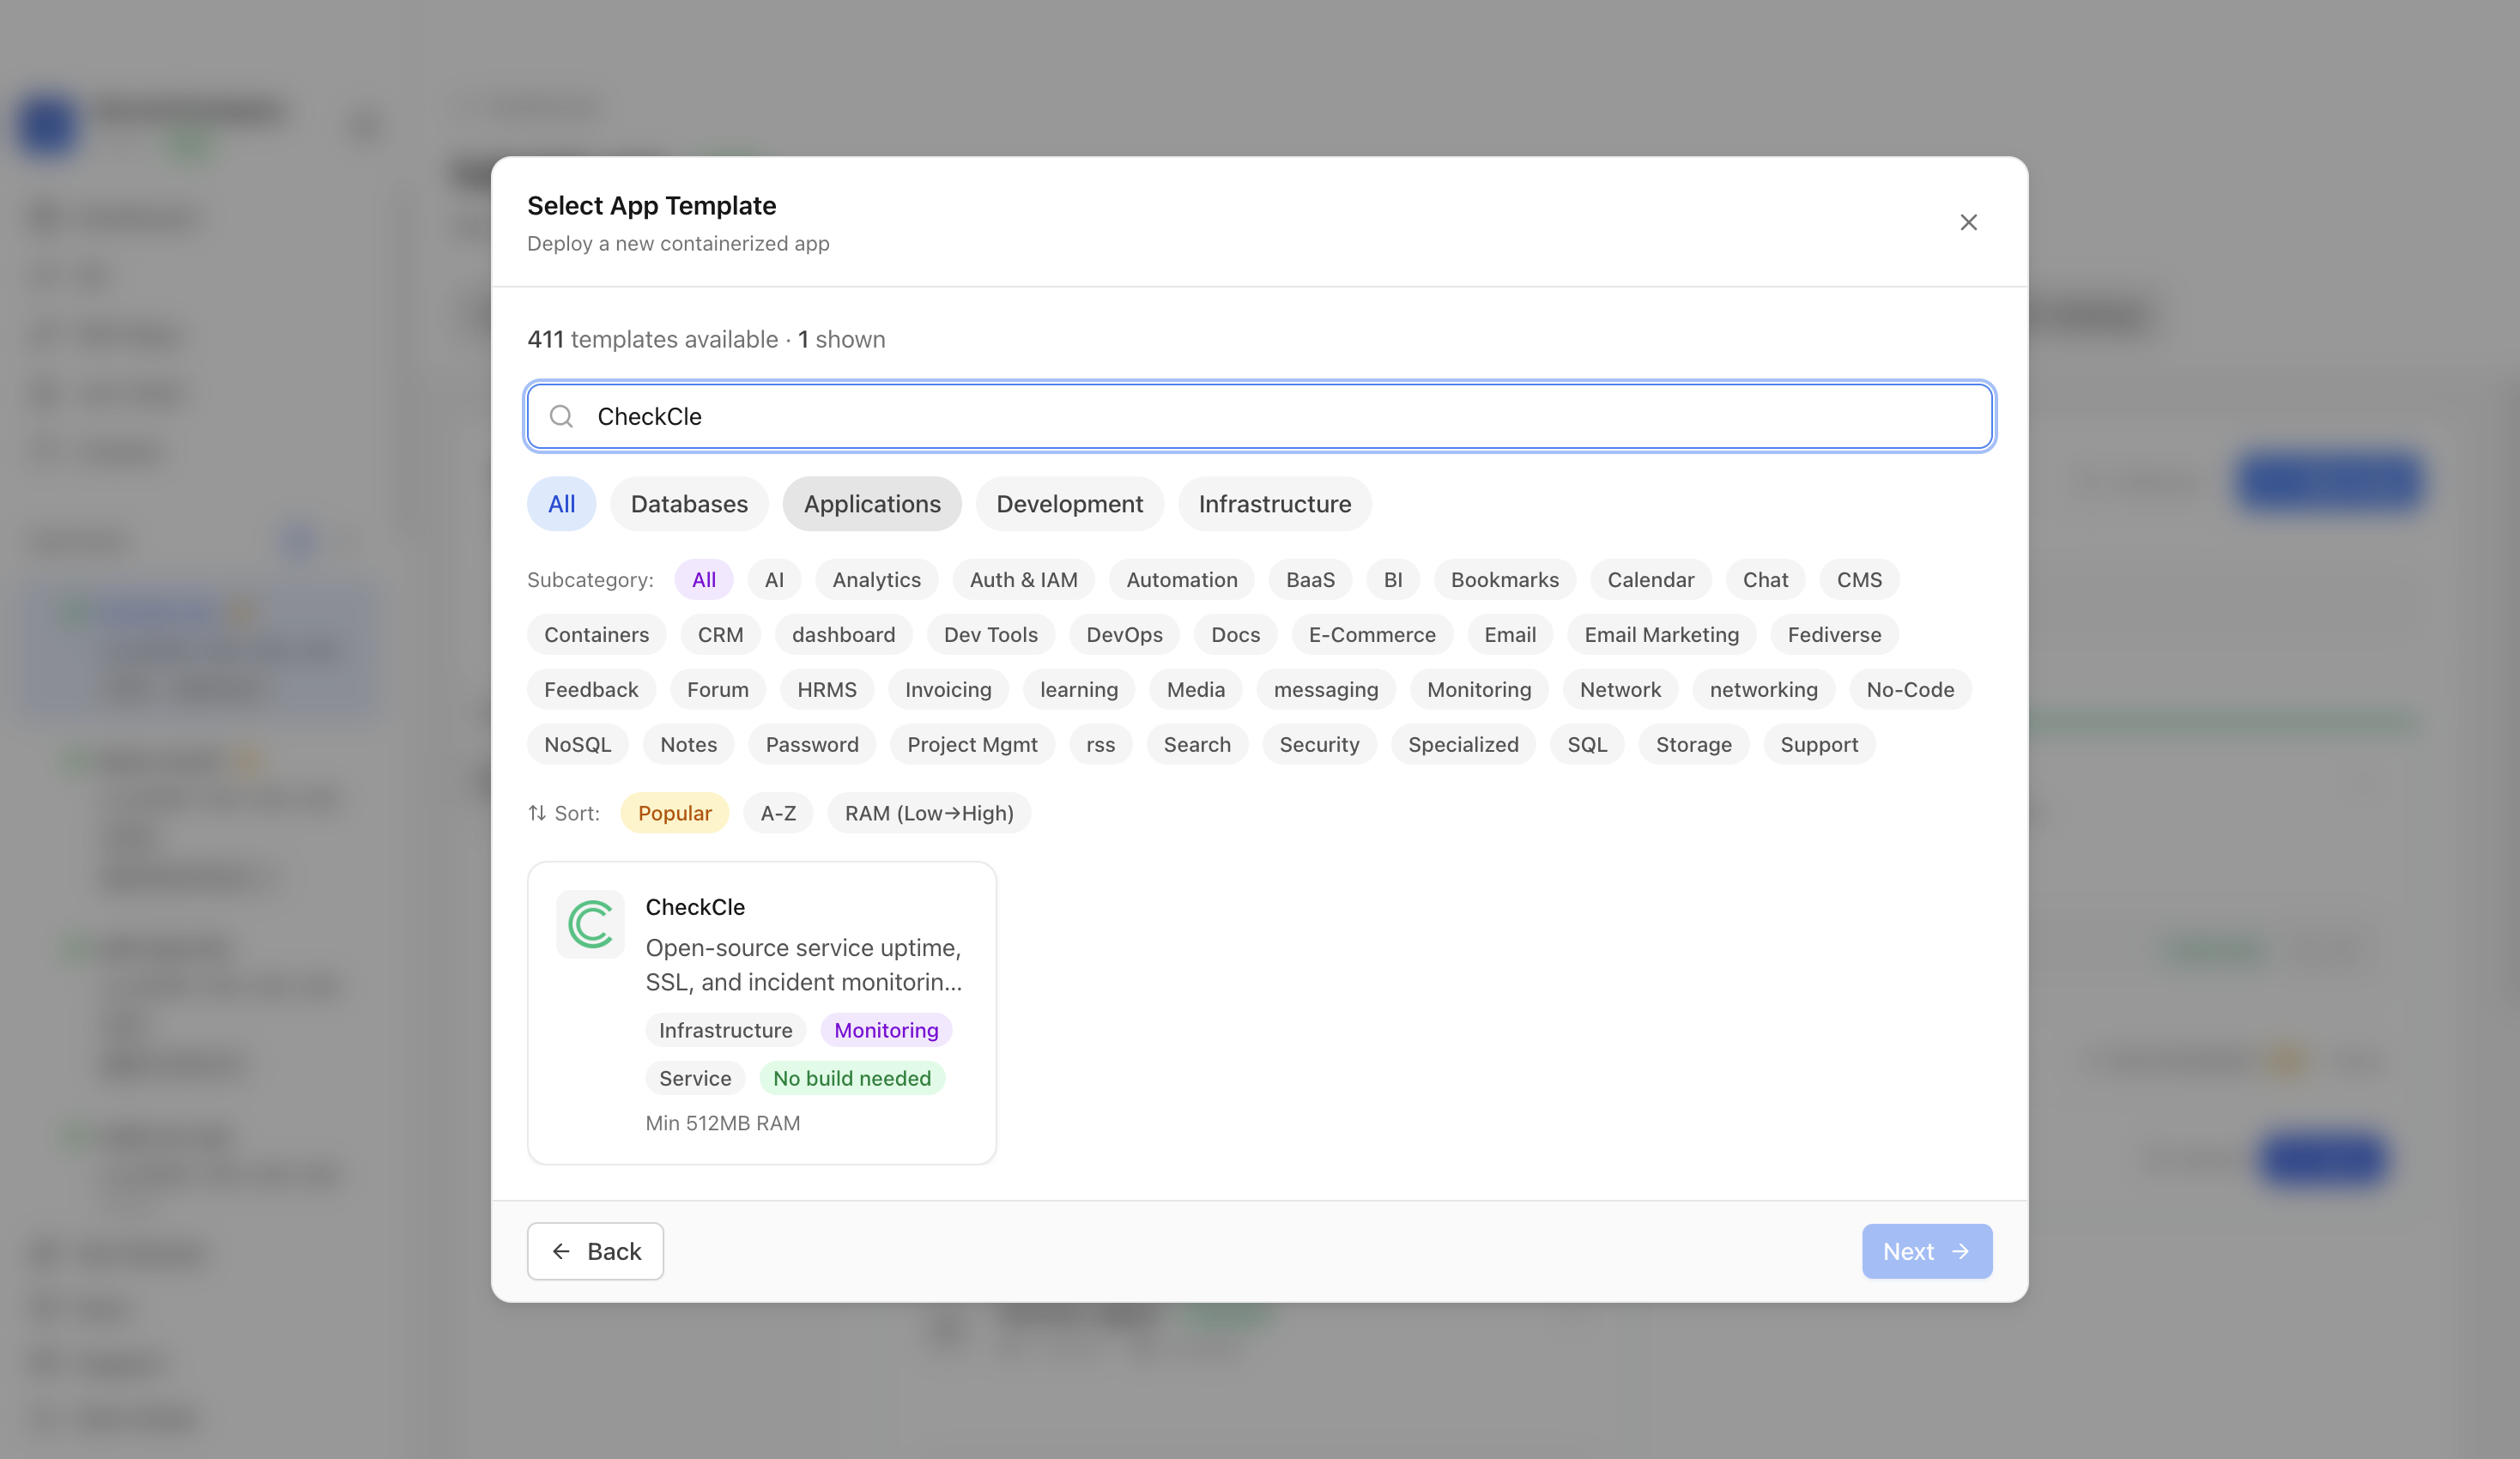
Task: Proceed with the Next button
Action: [1927, 1251]
